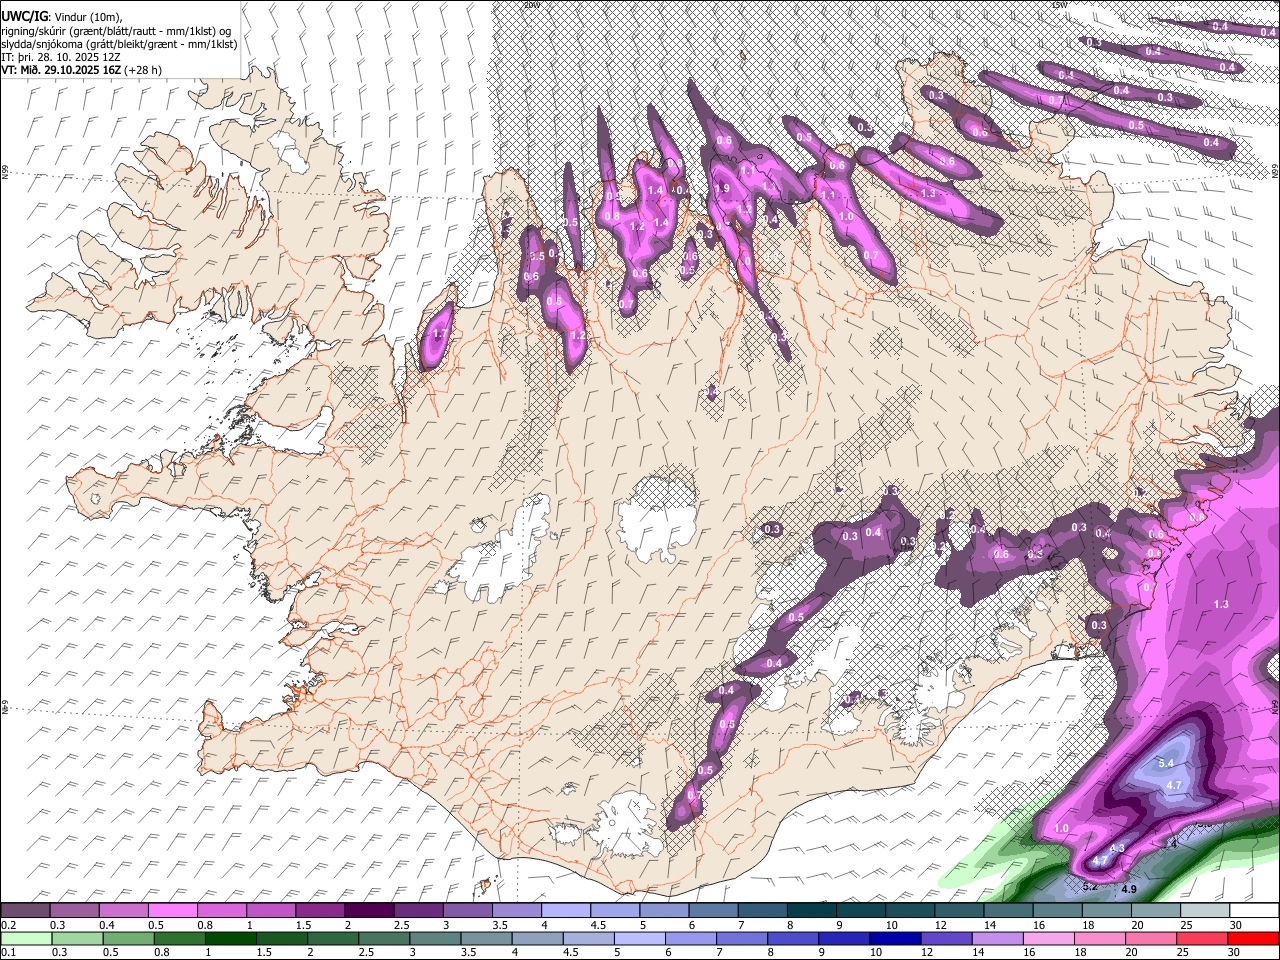Click the '1.9' precipitation value on the map

tap(723, 188)
